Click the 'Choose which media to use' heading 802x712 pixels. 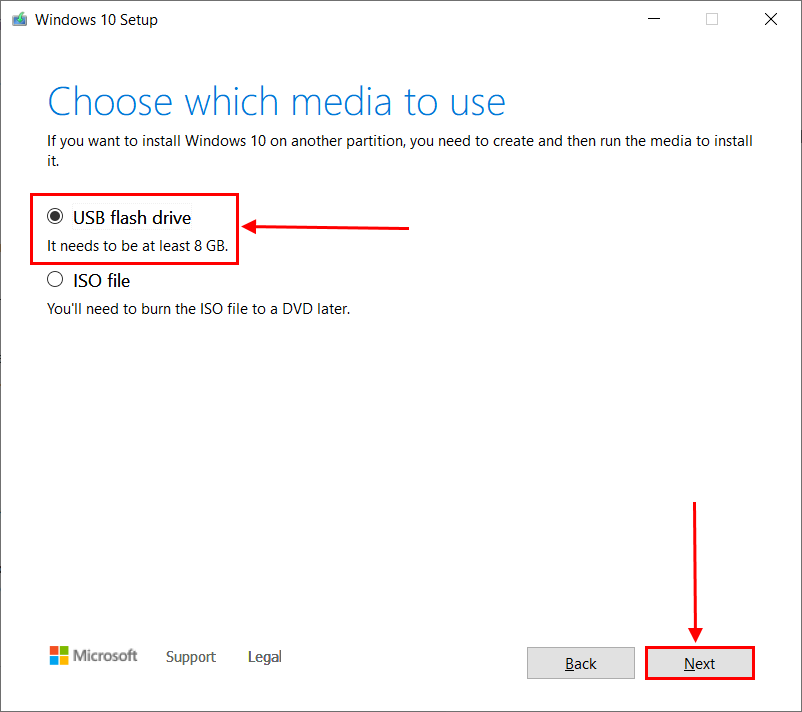(276, 102)
